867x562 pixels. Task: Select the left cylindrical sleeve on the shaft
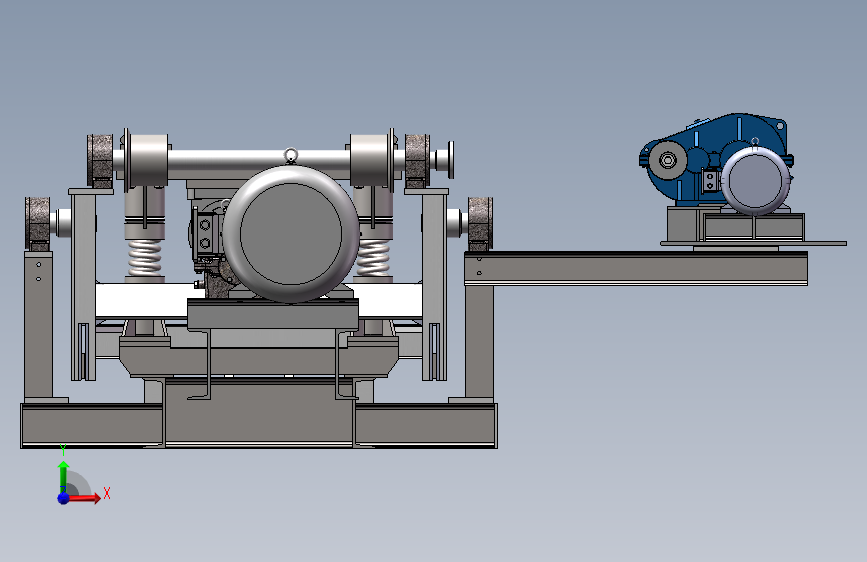pyautogui.click(x=147, y=160)
